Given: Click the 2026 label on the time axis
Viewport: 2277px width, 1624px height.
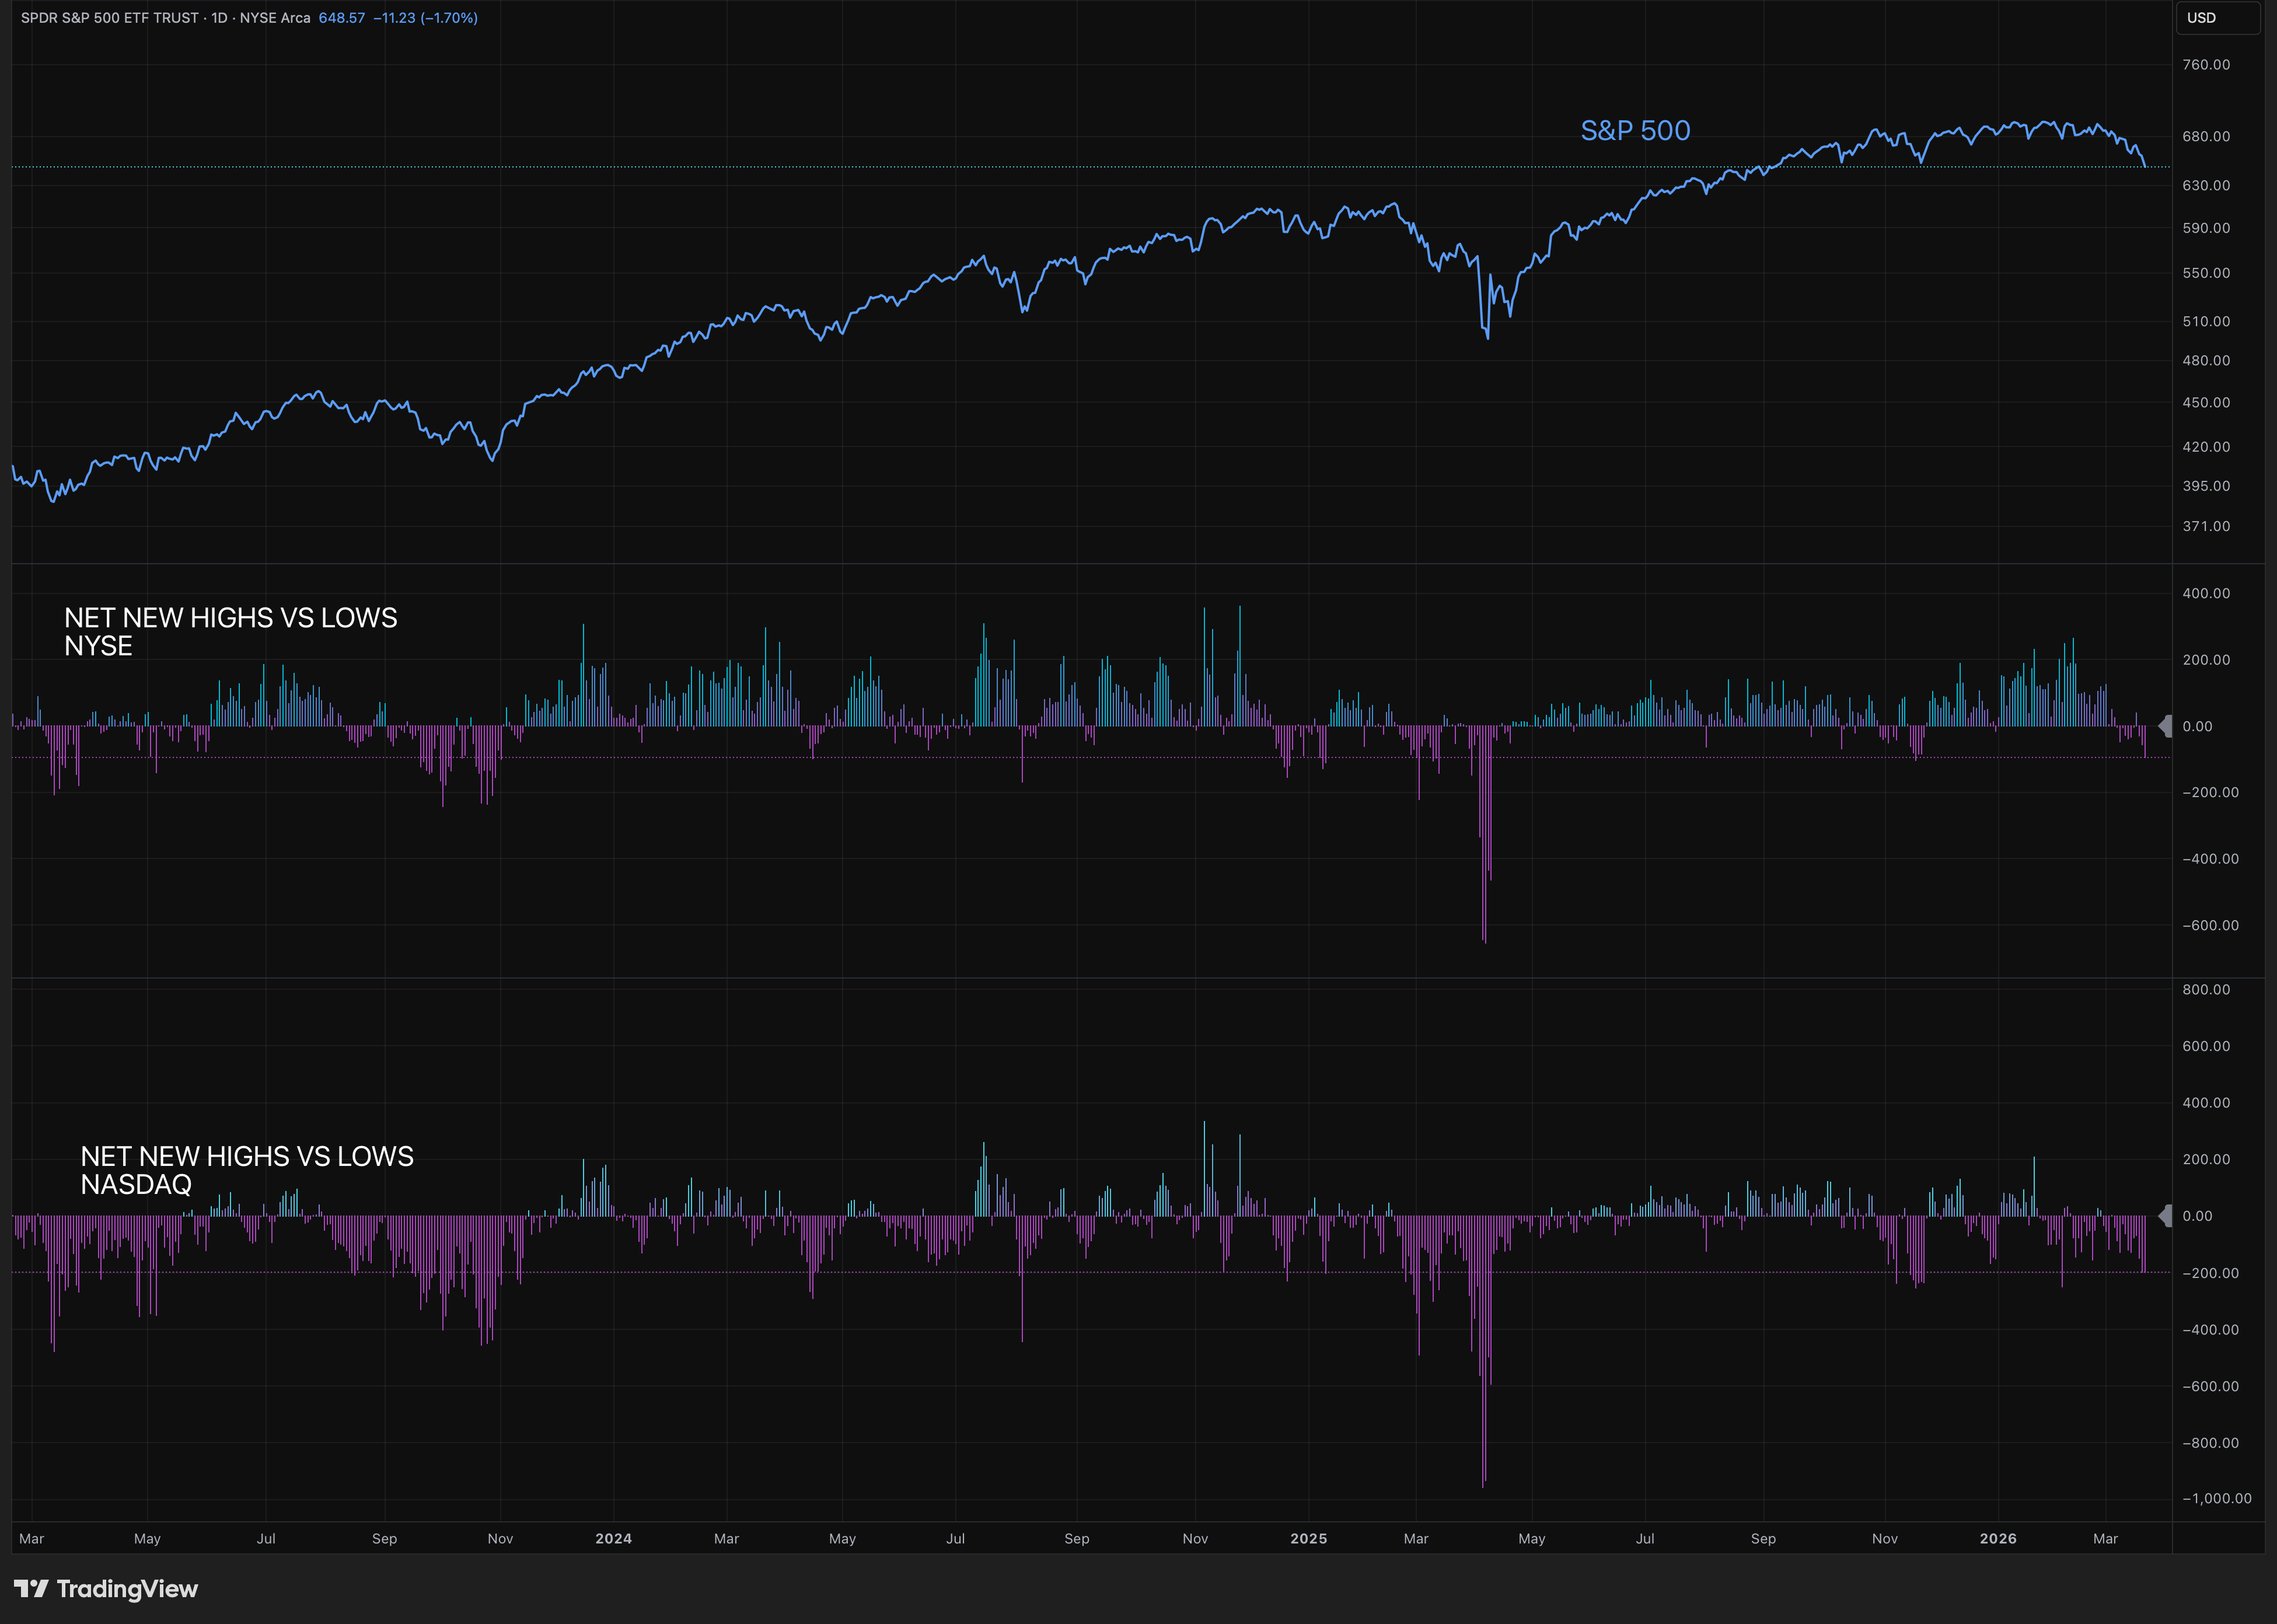Looking at the screenshot, I should click(x=1997, y=1539).
